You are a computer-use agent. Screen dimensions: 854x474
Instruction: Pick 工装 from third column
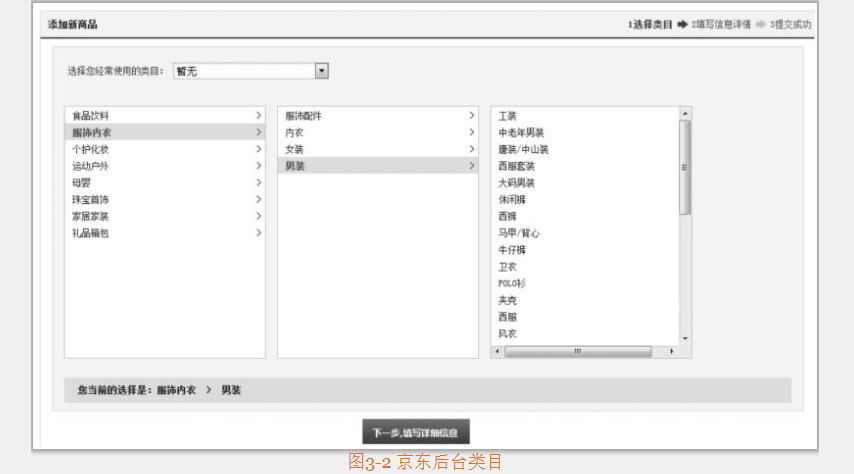pos(507,116)
